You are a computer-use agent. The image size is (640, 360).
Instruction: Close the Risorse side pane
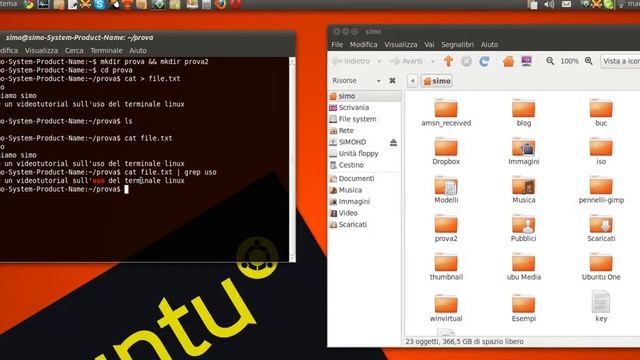pyautogui.click(x=392, y=80)
